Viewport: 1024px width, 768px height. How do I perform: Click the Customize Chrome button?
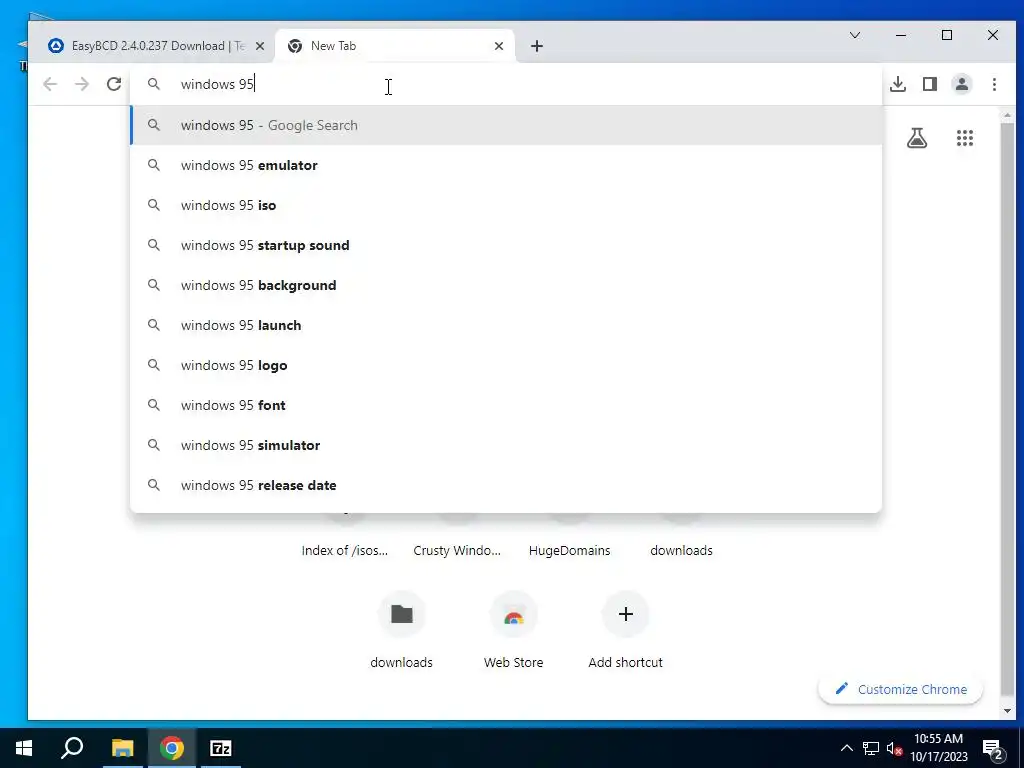(x=901, y=689)
